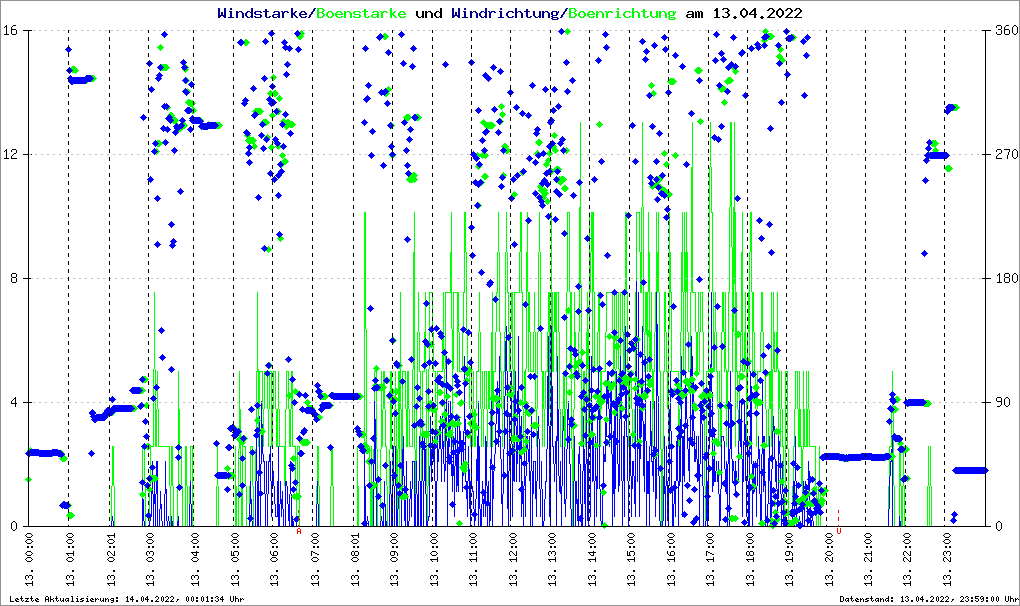Click the red sunset marker 'V'

click(839, 531)
